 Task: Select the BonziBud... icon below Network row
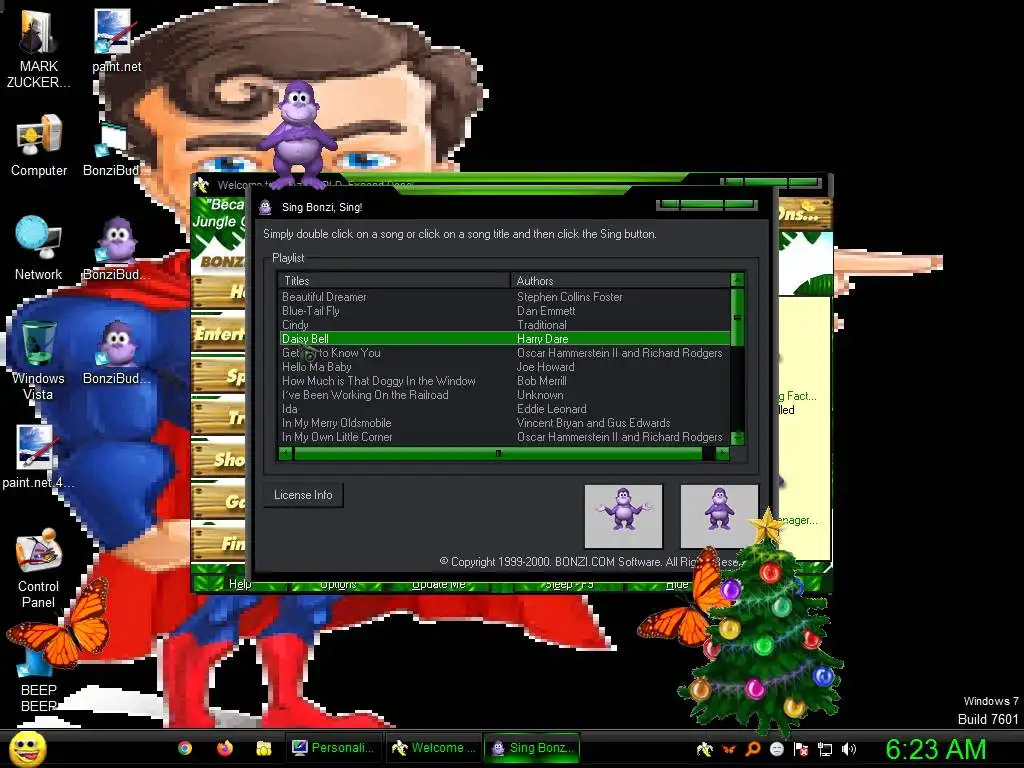(116, 249)
